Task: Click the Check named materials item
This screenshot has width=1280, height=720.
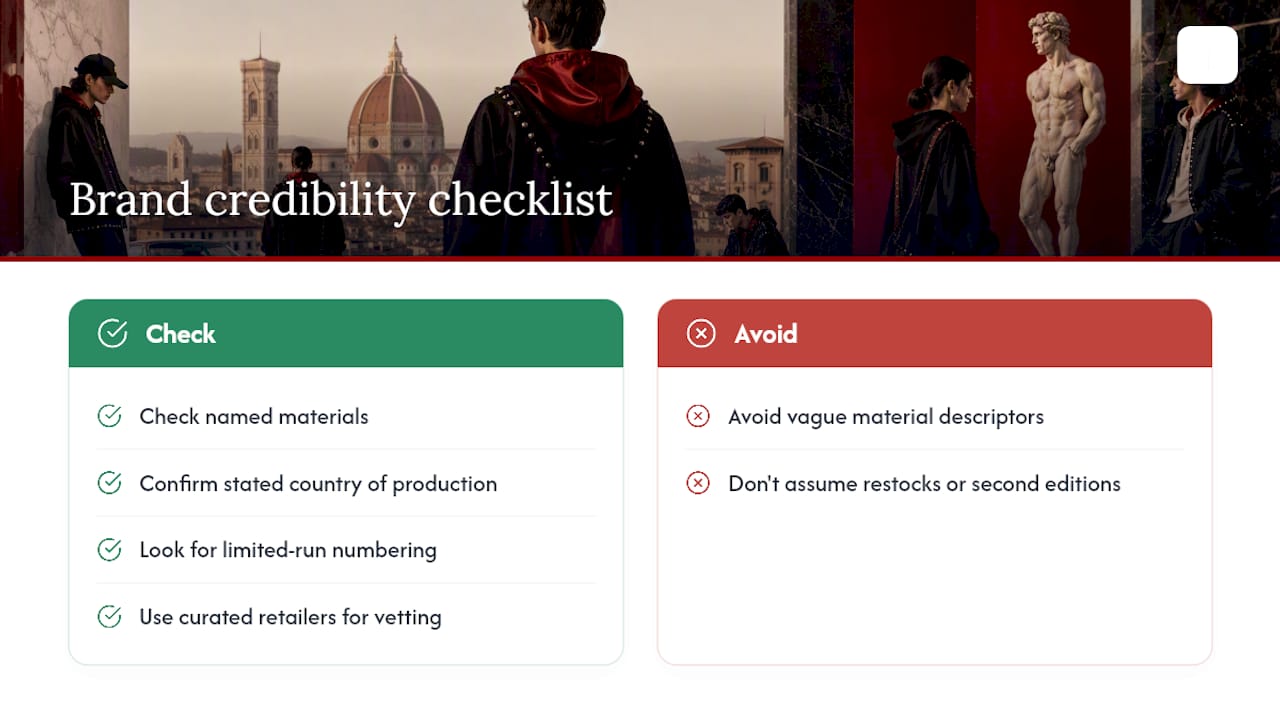Action: [254, 417]
